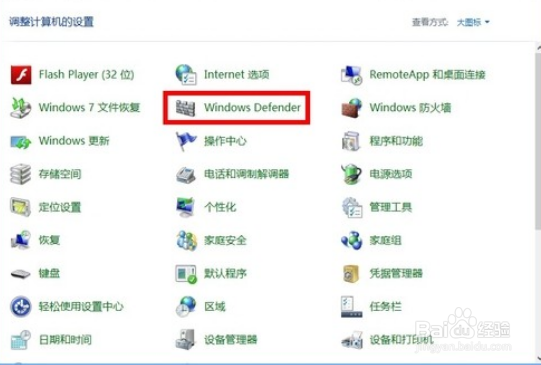
Task: Click the Windows 防火墙 icon
Action: point(351,108)
